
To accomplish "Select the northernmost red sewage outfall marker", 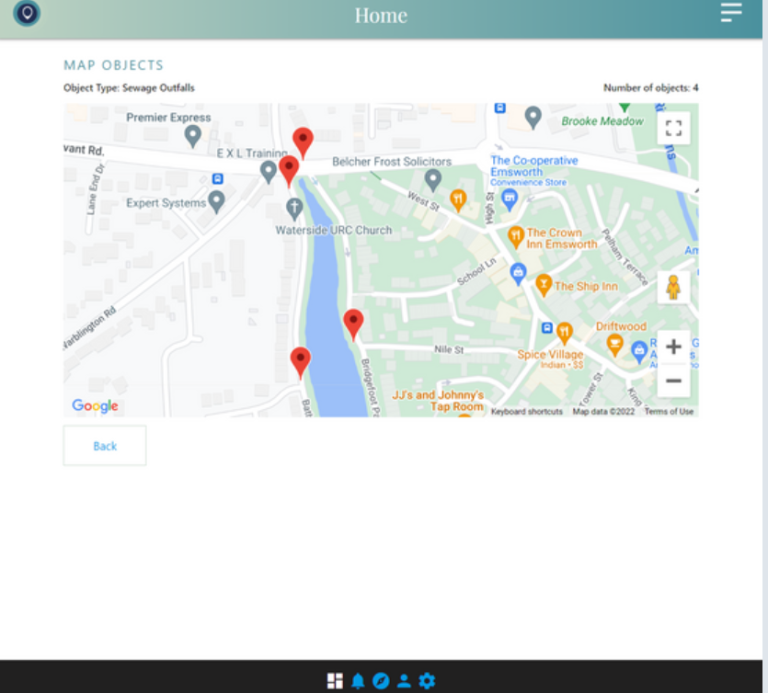I will (x=303, y=143).
